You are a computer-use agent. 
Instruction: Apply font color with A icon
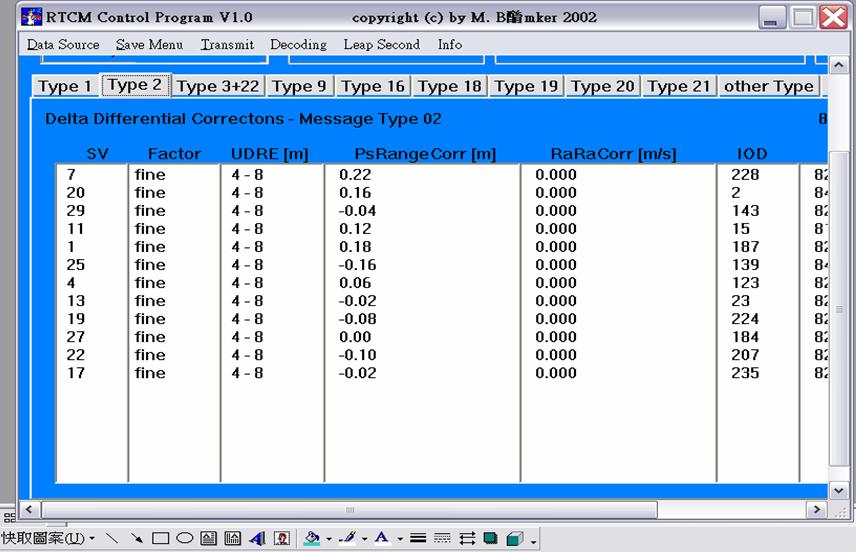pyautogui.click(x=382, y=539)
